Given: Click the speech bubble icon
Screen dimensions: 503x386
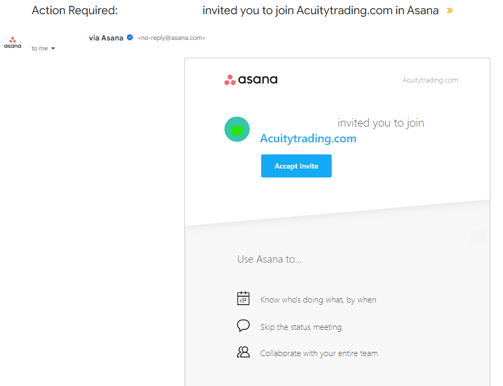Looking at the screenshot, I should [243, 325].
